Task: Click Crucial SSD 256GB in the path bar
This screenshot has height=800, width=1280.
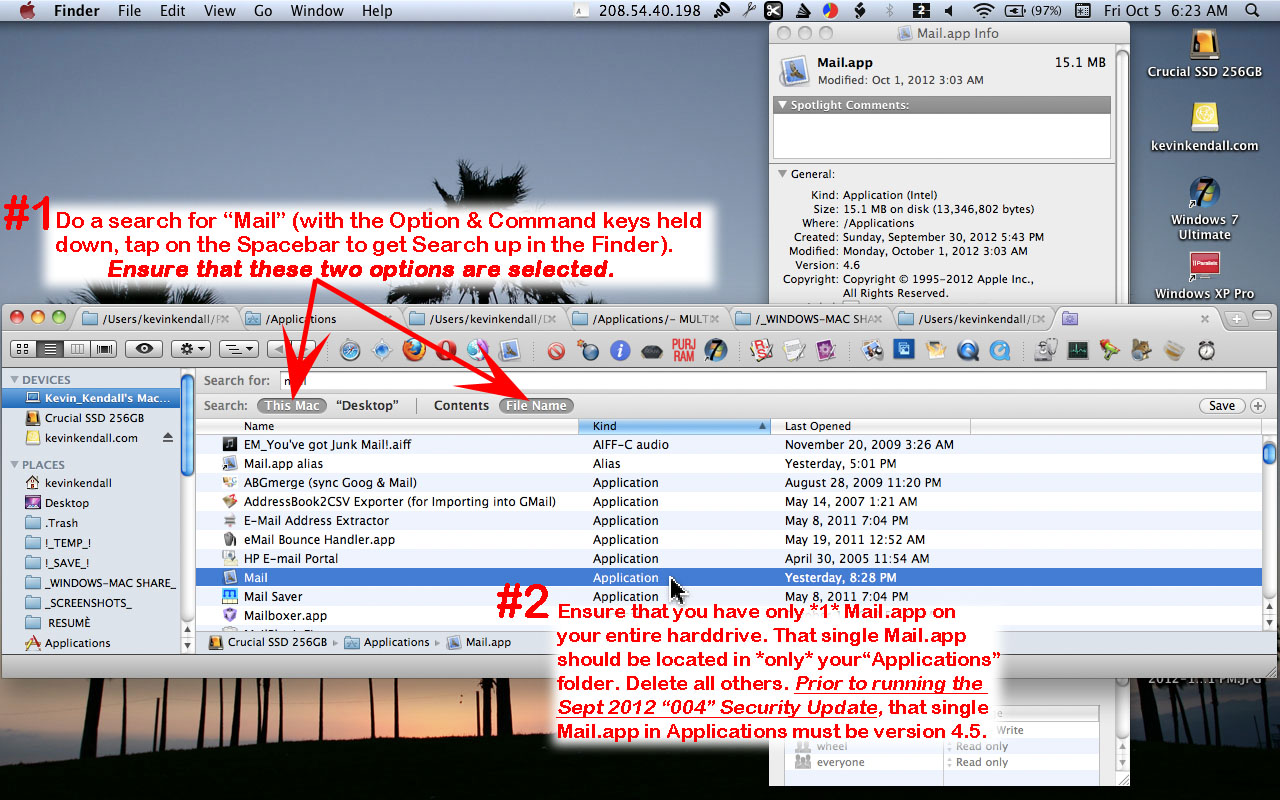Action: (x=267, y=642)
